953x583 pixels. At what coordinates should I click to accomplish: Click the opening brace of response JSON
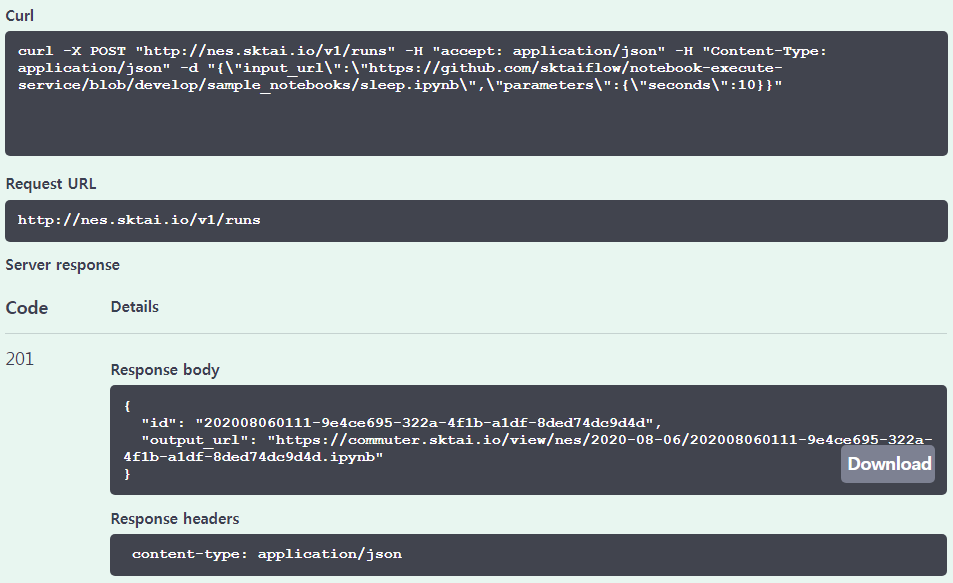(x=127, y=406)
